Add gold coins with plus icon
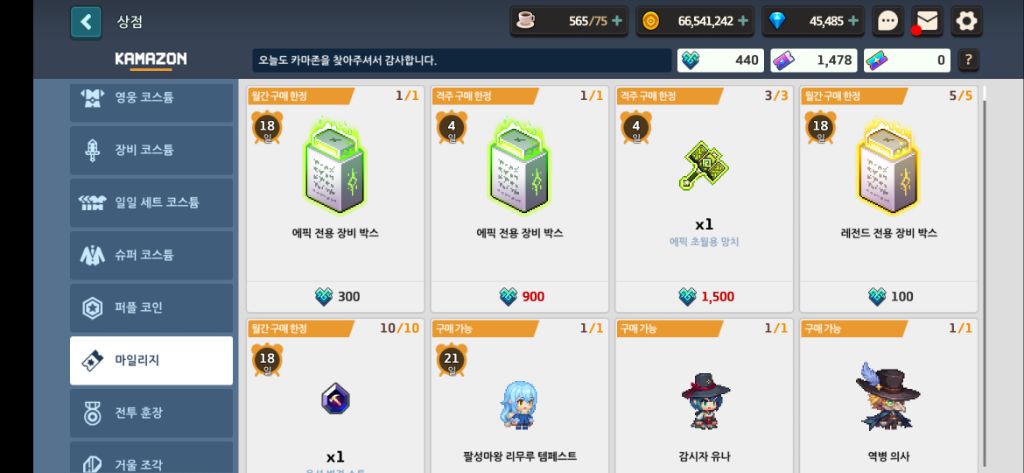The height and width of the screenshot is (473, 1024). pyautogui.click(x=743, y=21)
